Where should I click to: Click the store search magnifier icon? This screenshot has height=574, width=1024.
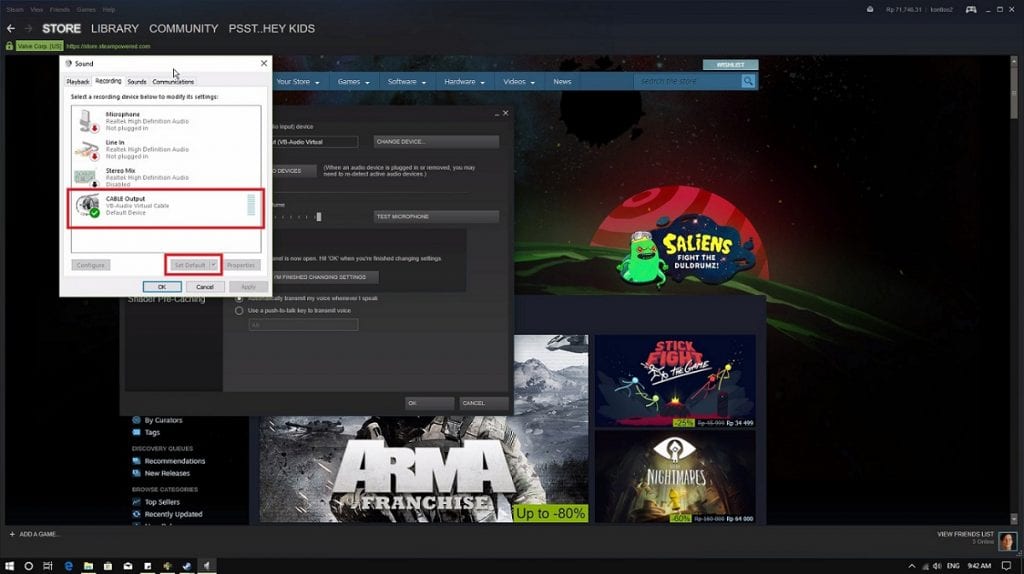748,81
